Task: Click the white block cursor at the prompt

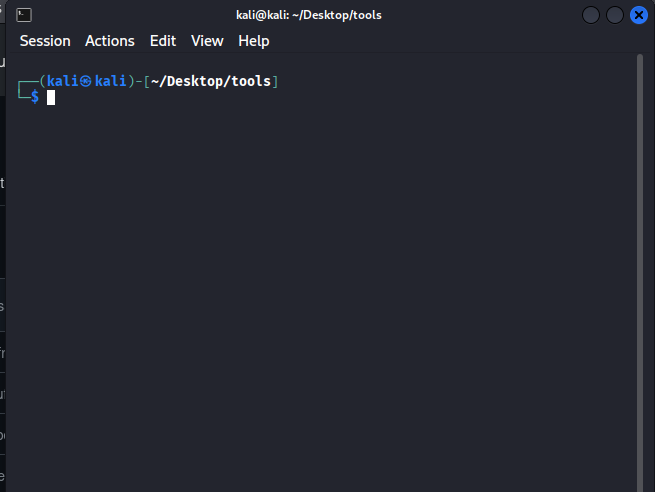Action: pos(51,97)
